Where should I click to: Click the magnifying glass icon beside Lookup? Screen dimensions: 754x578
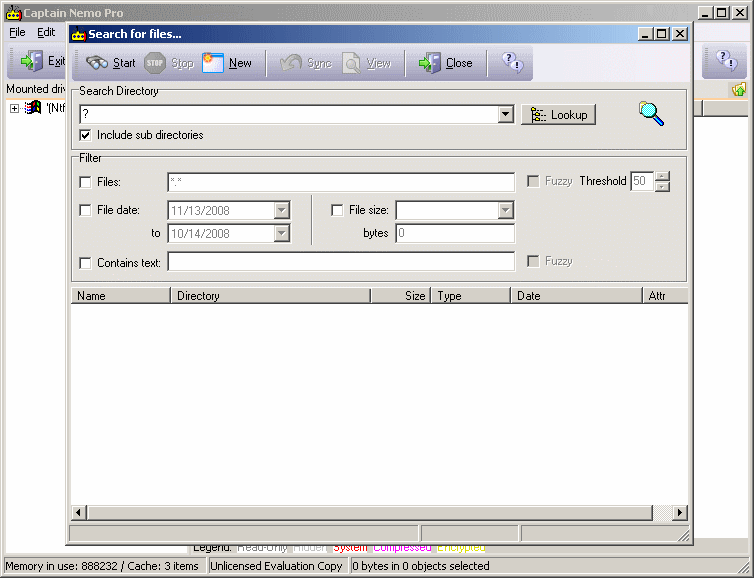click(x=651, y=113)
